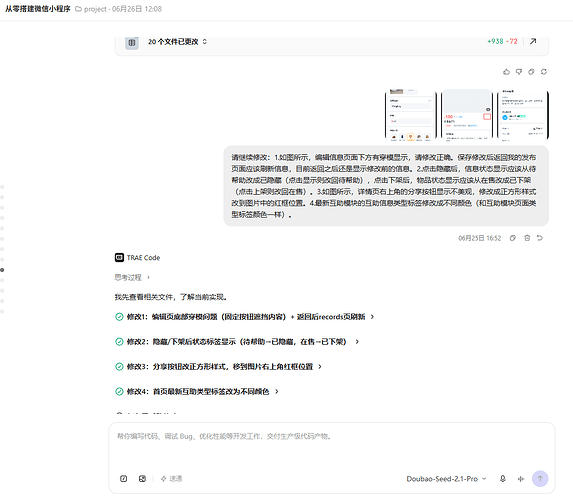Screen dimensions: 573x500
Task: Click the 06月25日 16:52 timestamp
Action: pos(479,238)
